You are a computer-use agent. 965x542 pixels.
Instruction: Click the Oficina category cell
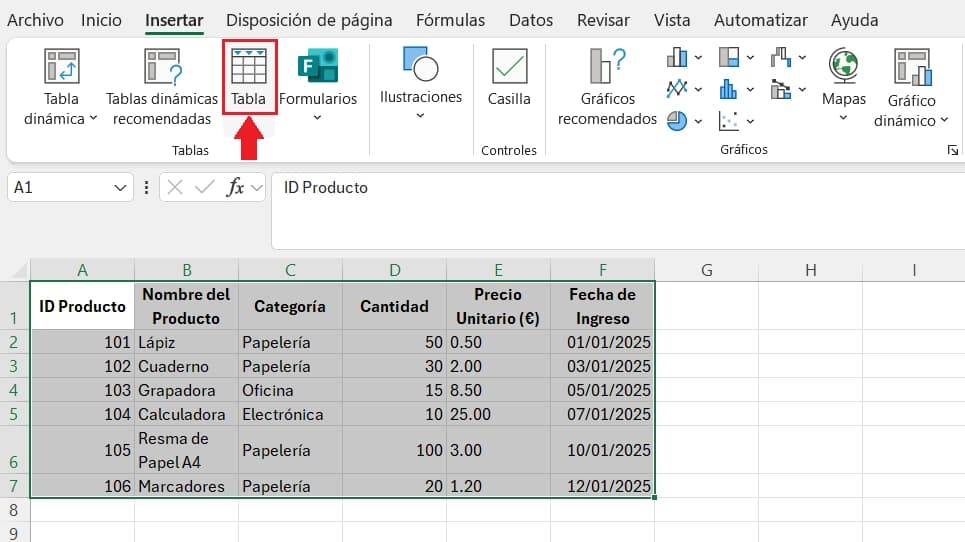click(290, 390)
